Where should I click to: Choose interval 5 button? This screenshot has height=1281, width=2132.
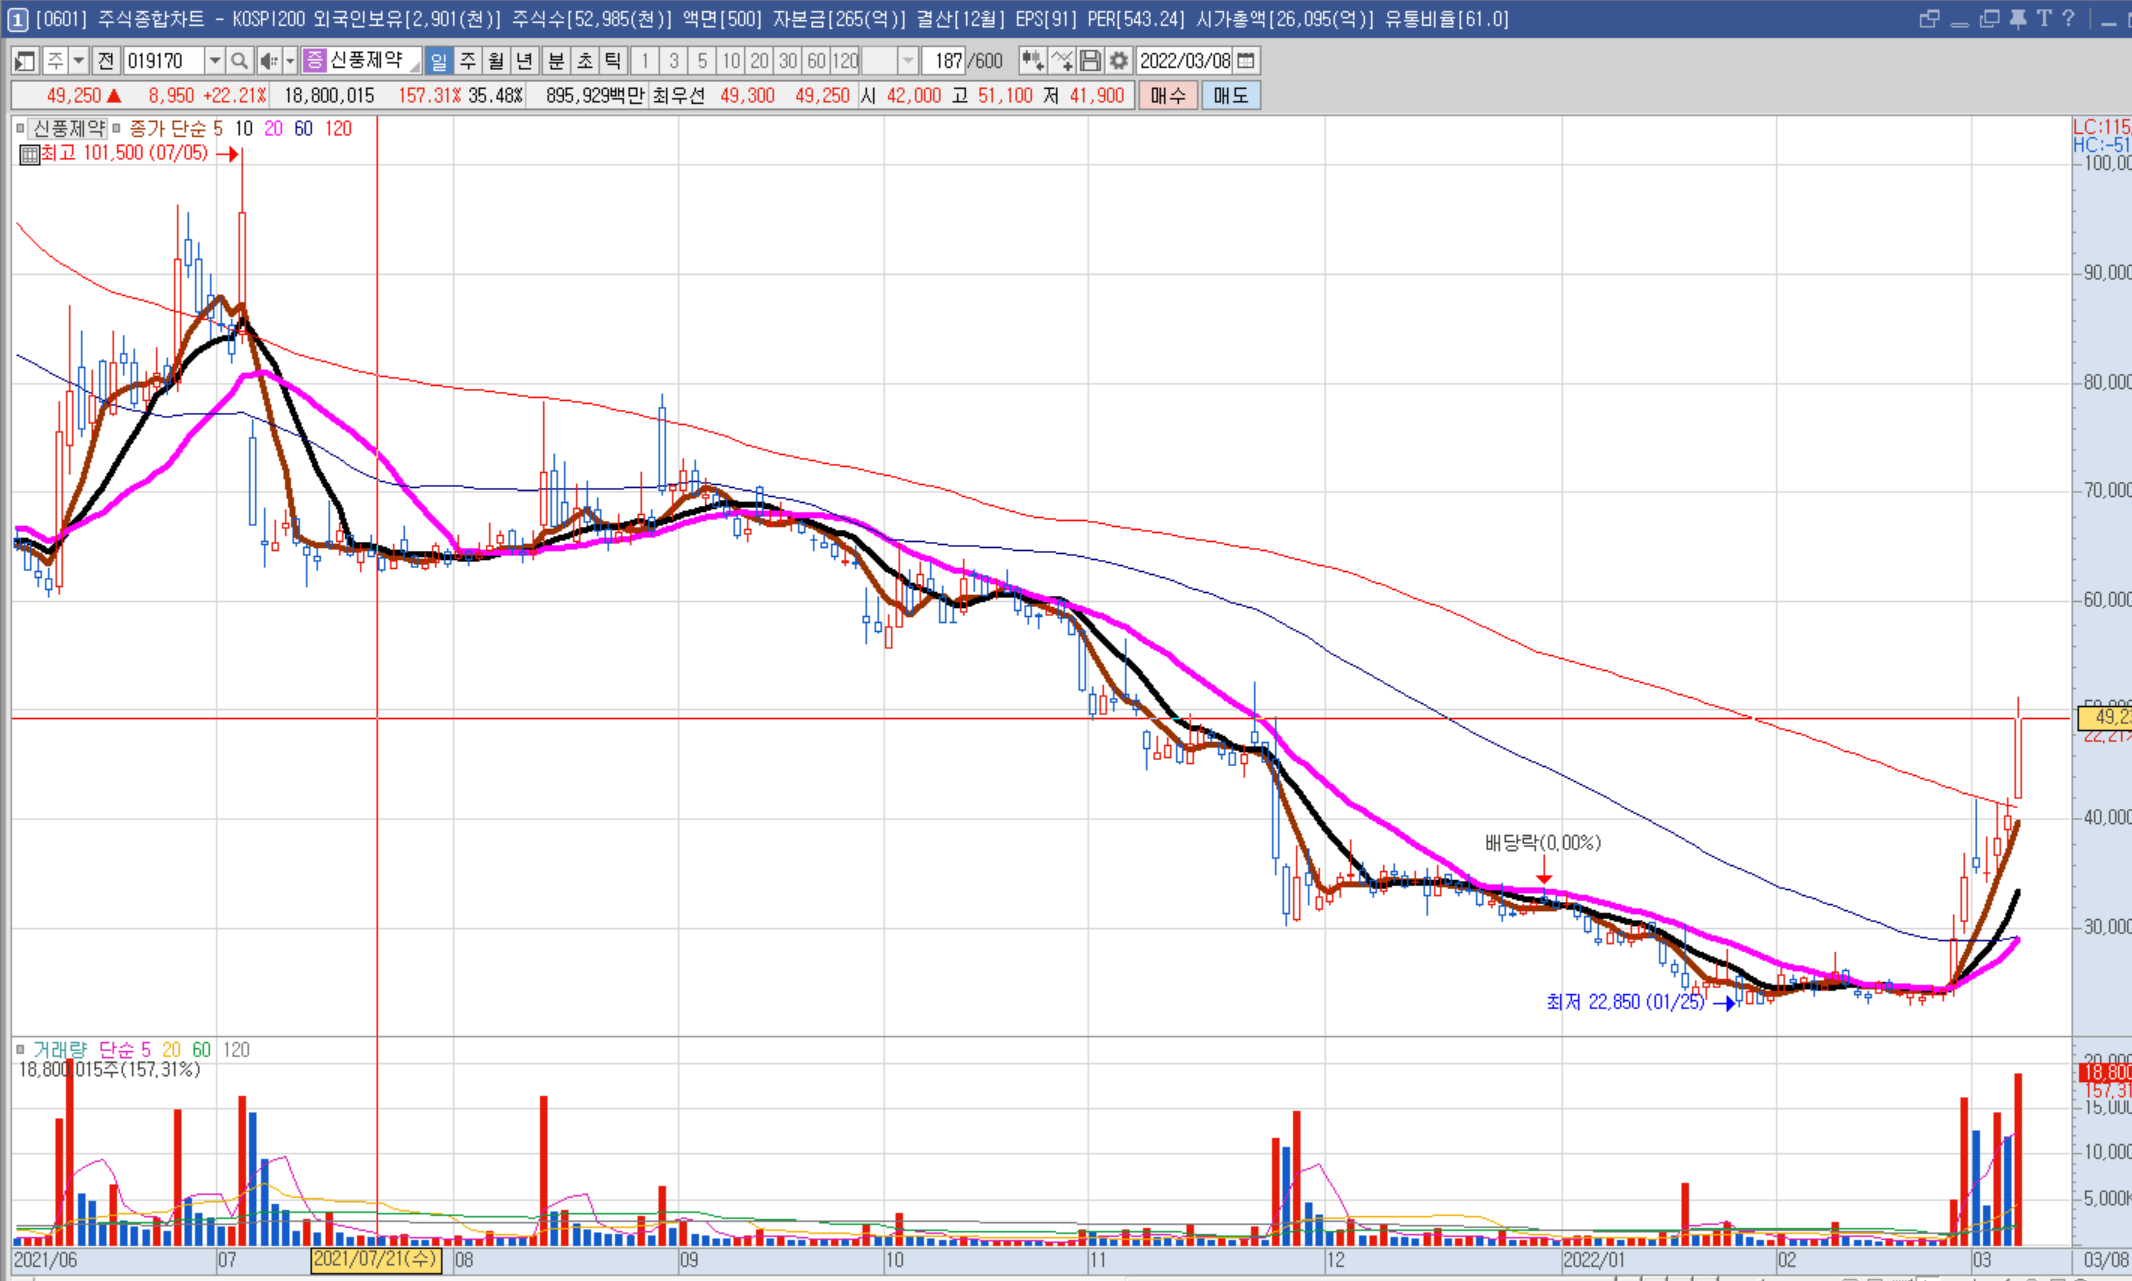click(702, 61)
